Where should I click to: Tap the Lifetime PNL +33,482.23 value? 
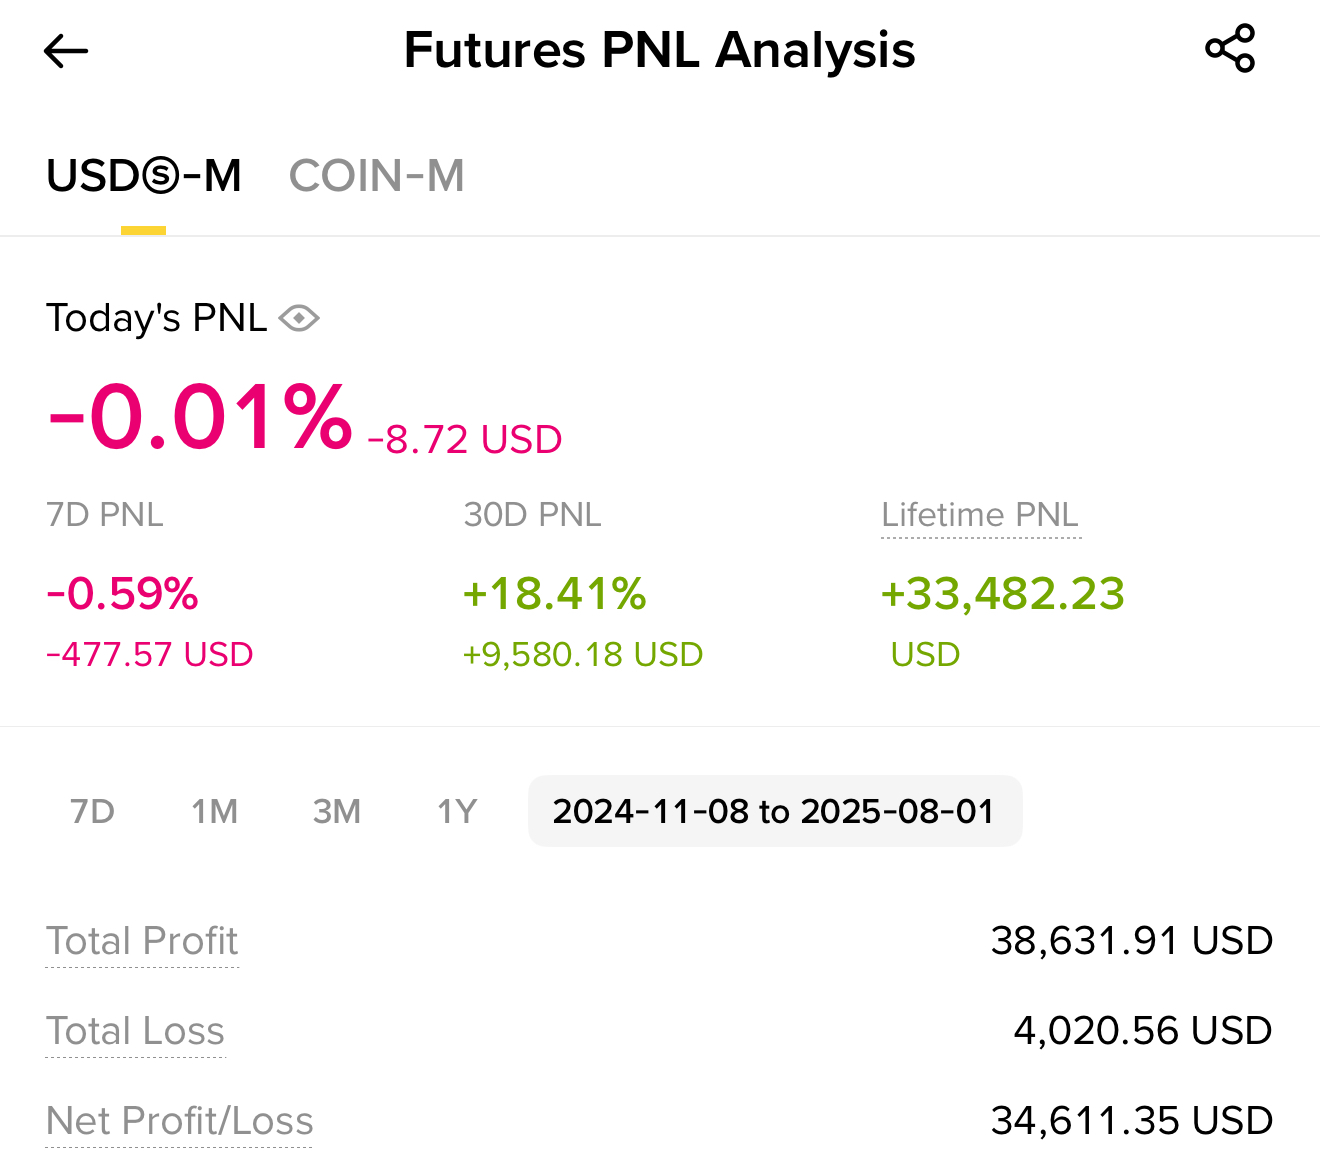pyautogui.click(x=1003, y=594)
